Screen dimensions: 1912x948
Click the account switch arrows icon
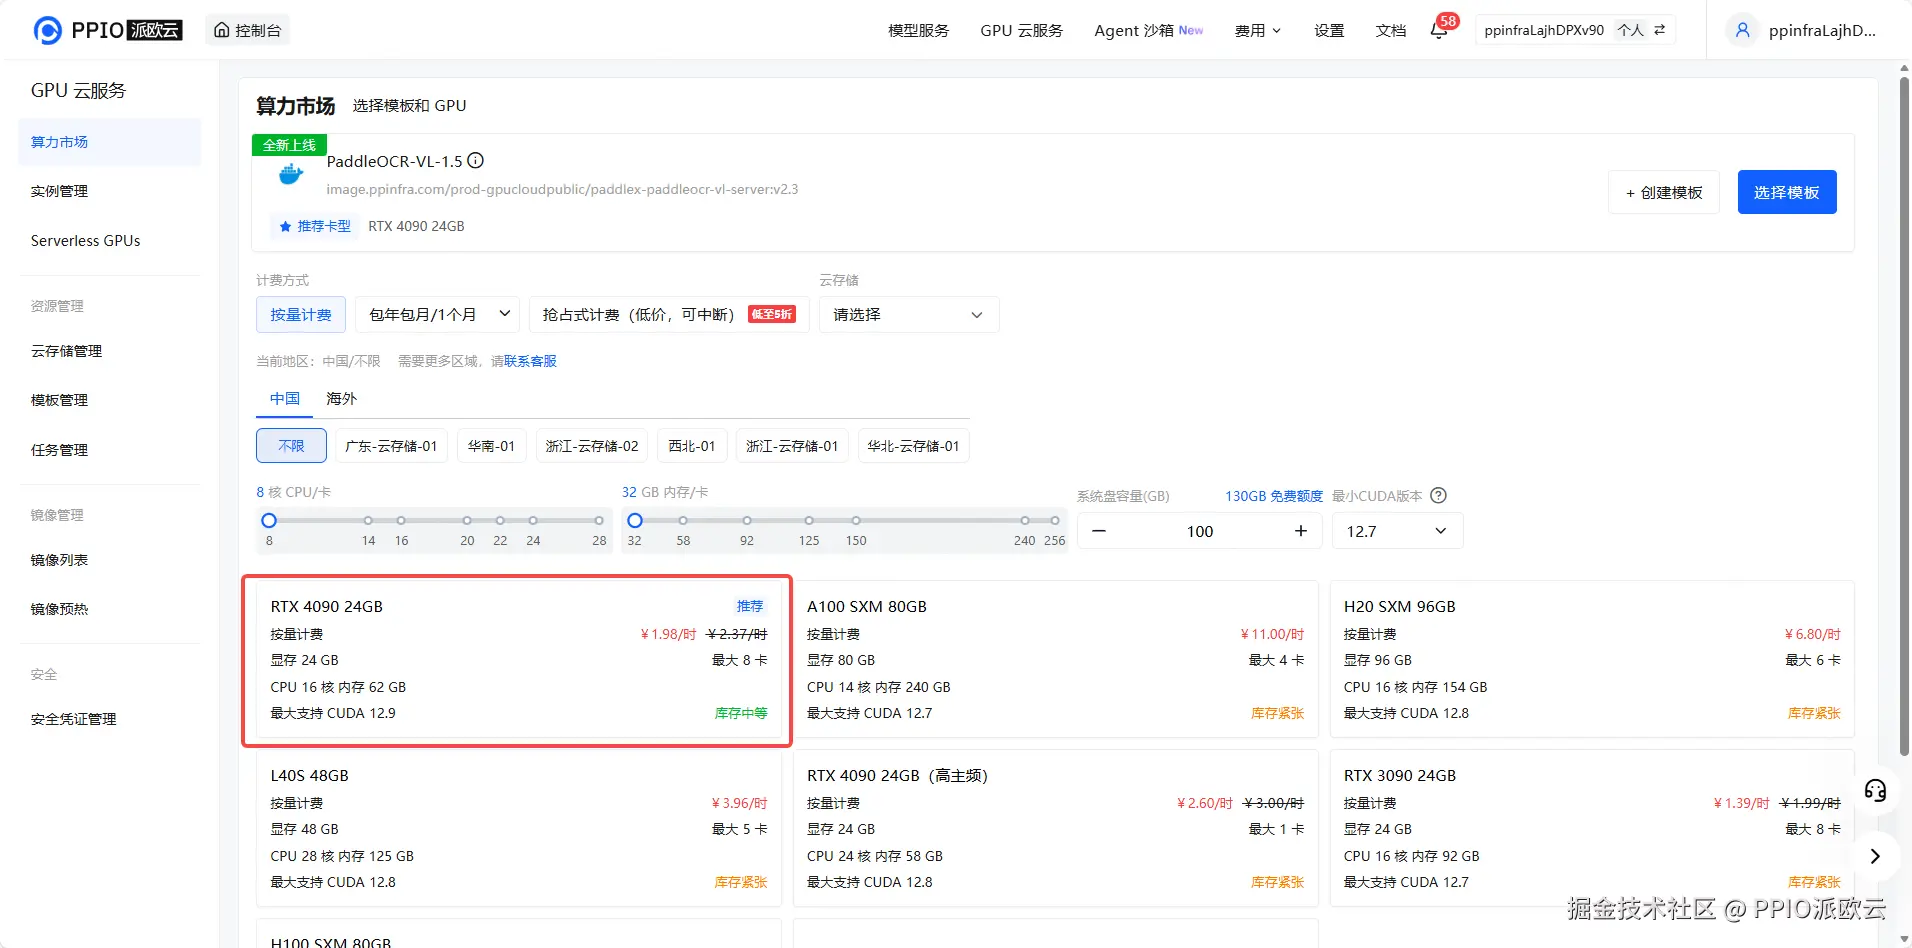(x=1660, y=30)
